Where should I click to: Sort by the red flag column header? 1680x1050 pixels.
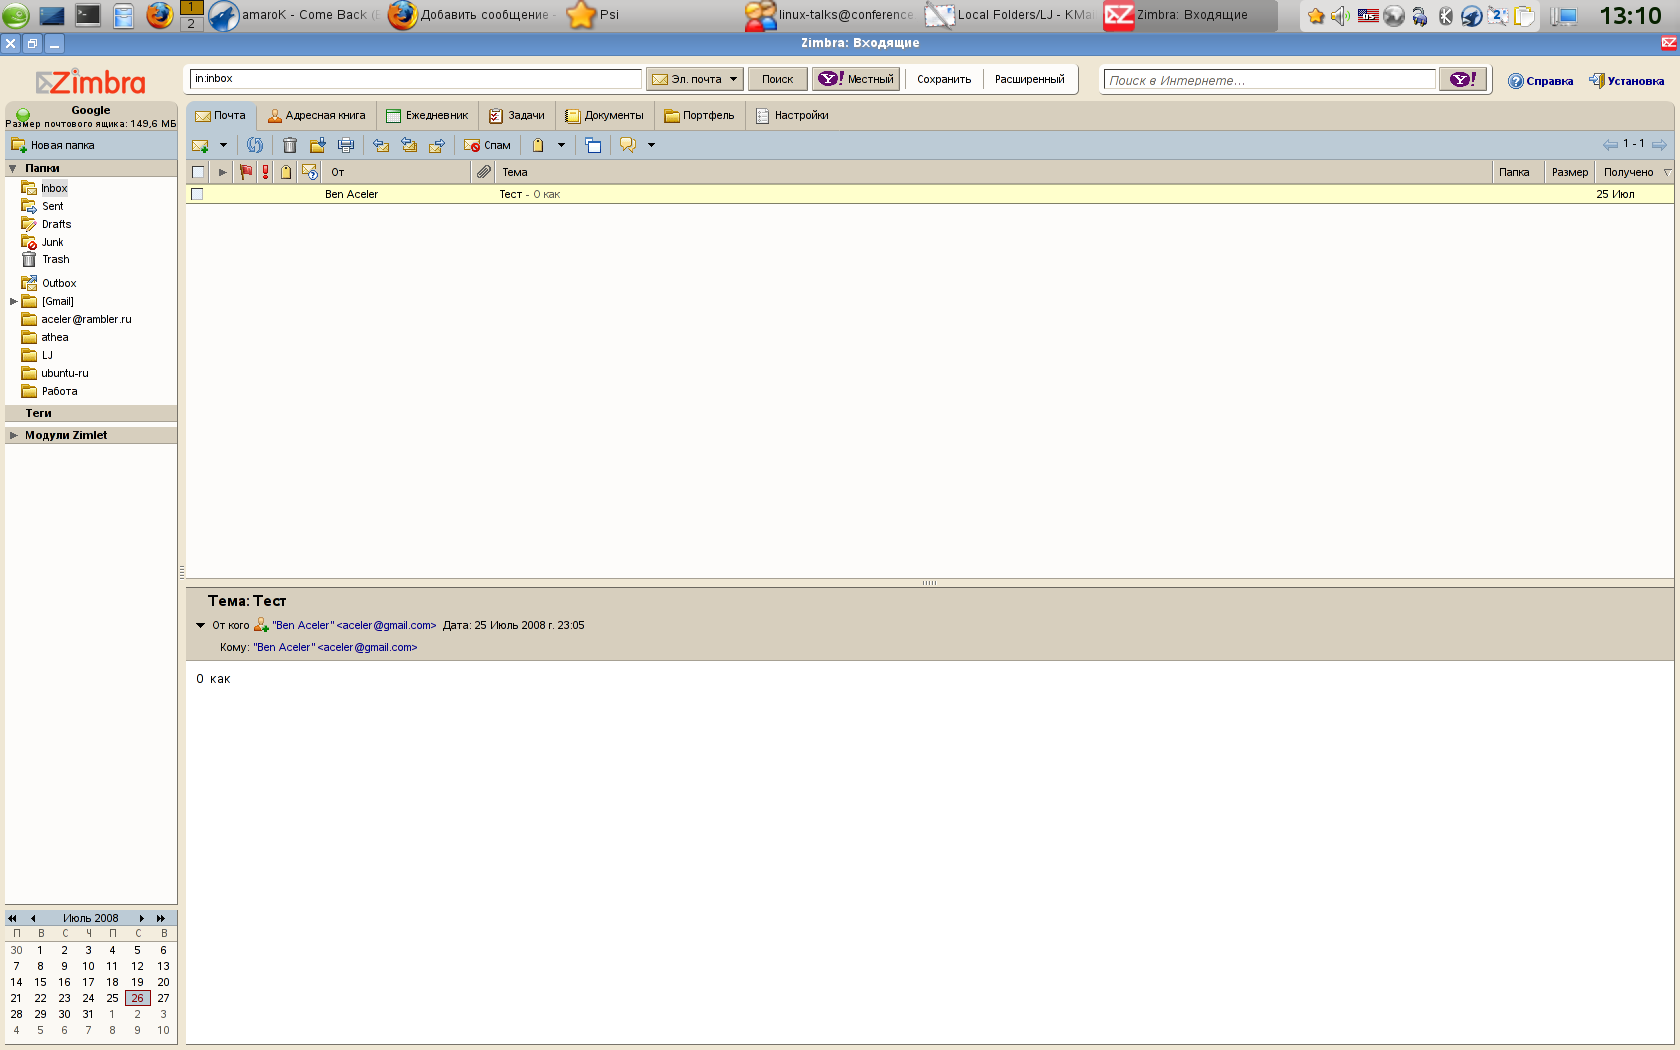(245, 172)
